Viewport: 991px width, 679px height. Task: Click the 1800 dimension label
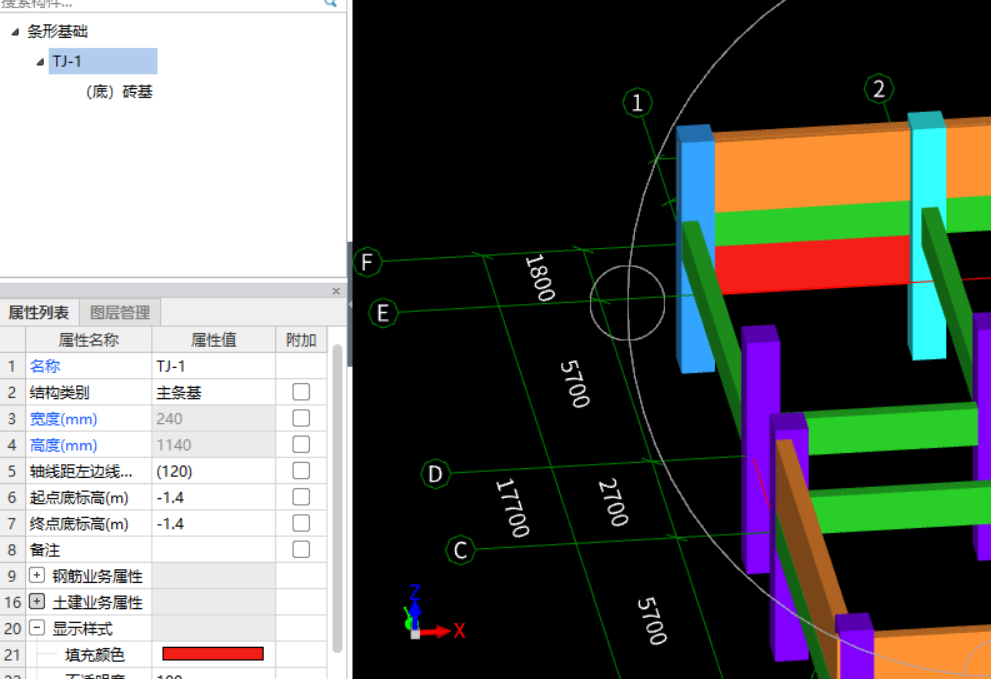click(x=540, y=278)
